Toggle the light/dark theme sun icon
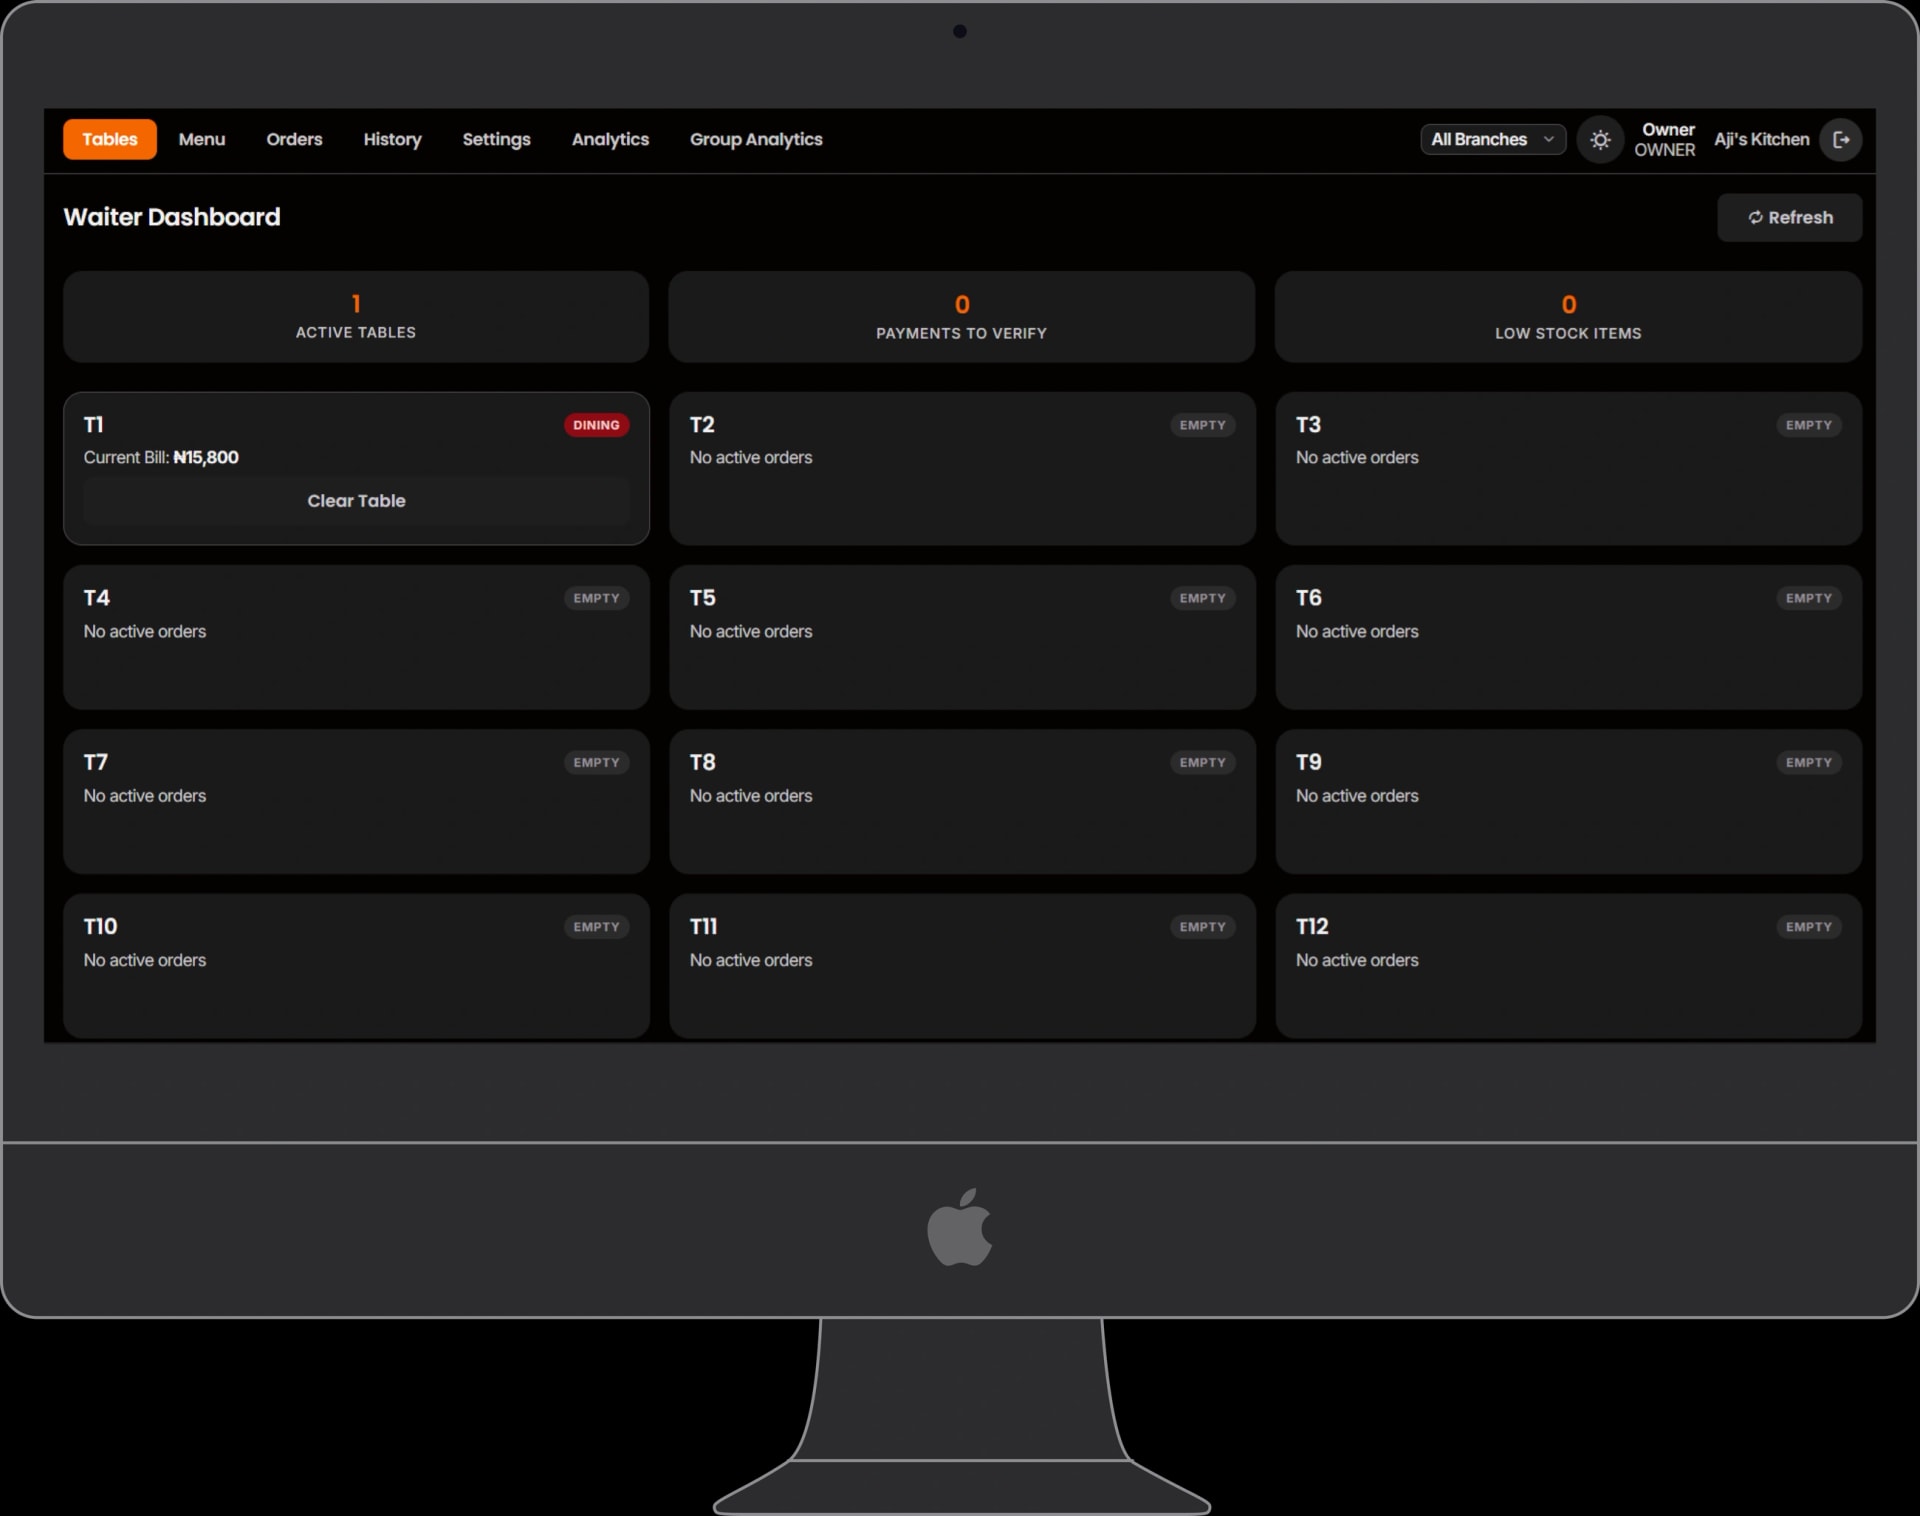The height and width of the screenshot is (1516, 1920). (x=1600, y=140)
